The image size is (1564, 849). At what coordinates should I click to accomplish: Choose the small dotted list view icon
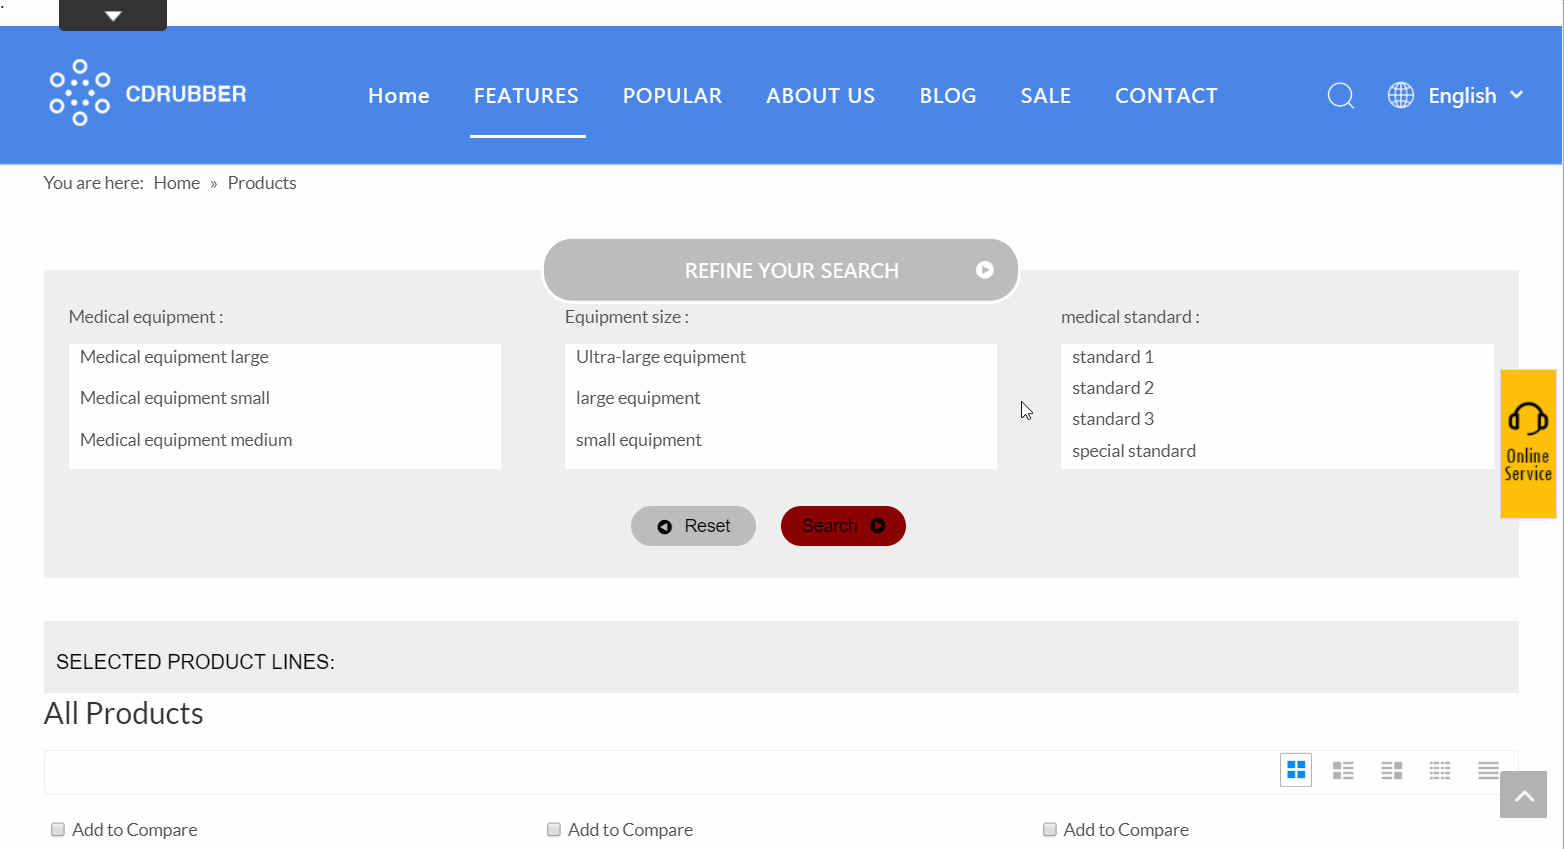coord(1439,770)
